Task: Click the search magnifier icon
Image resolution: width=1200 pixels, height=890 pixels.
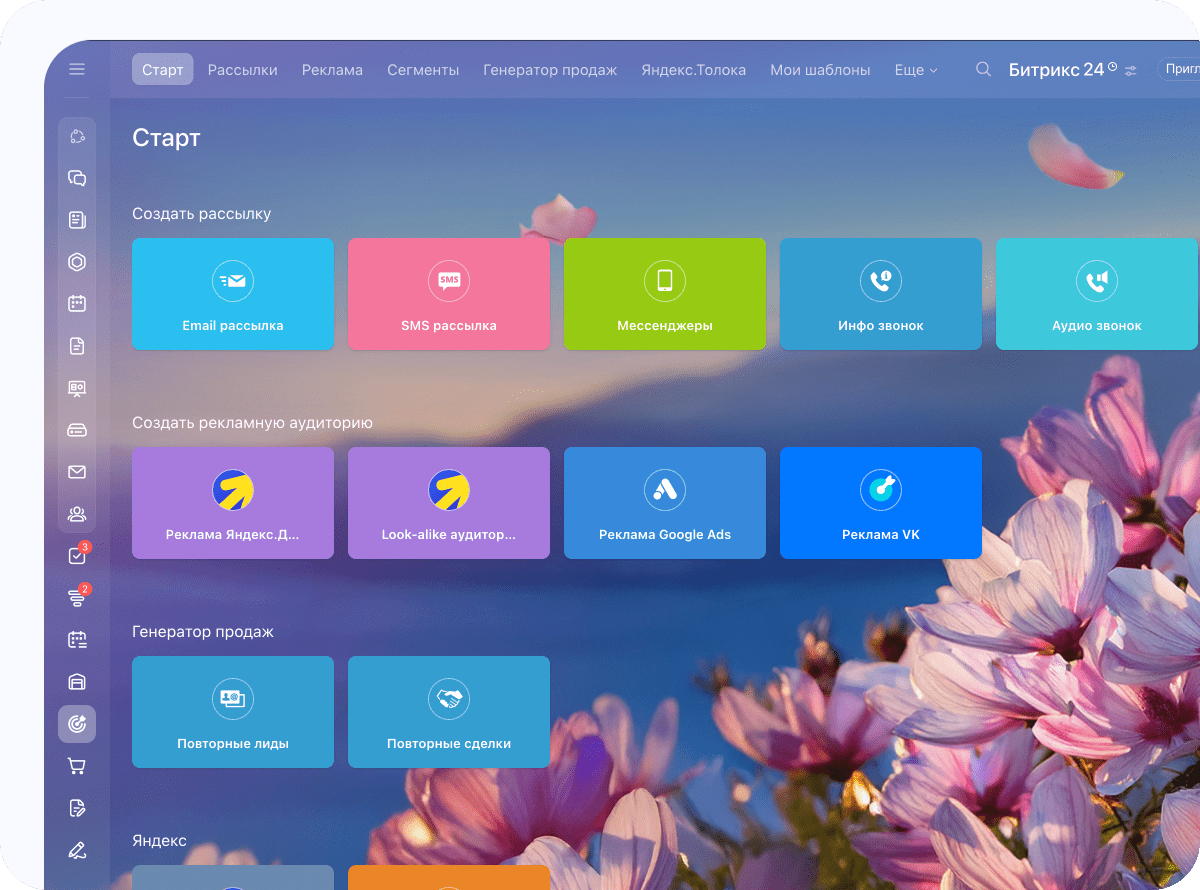Action: (x=984, y=69)
